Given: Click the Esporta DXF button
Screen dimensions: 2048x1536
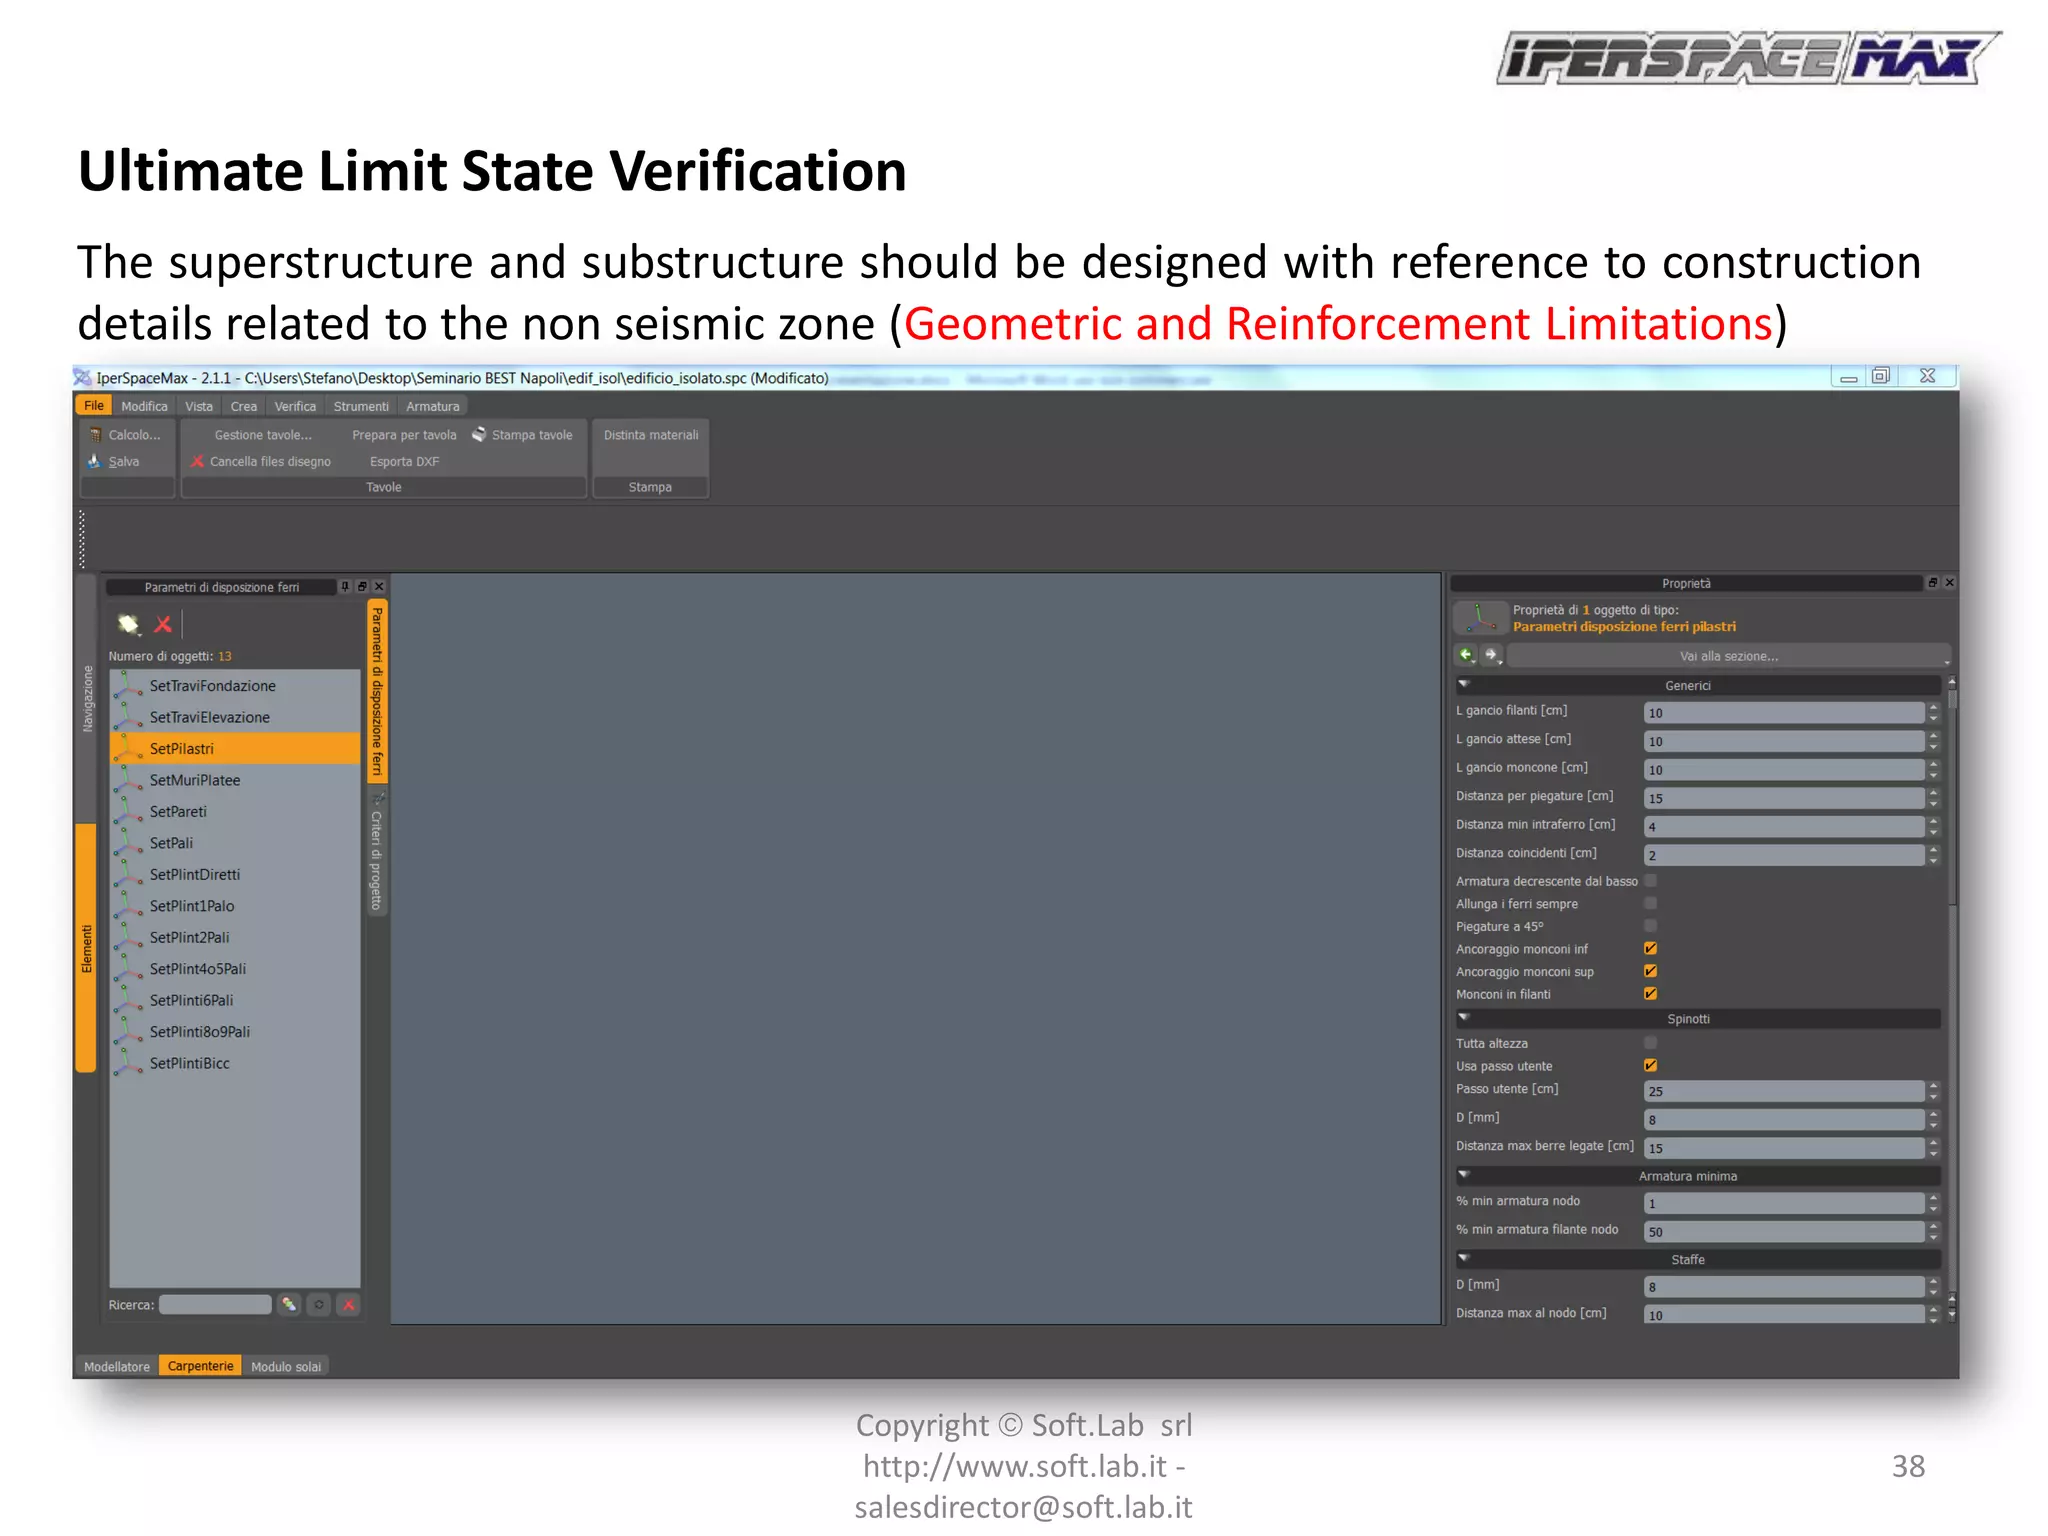Looking at the screenshot, I should tap(404, 462).
